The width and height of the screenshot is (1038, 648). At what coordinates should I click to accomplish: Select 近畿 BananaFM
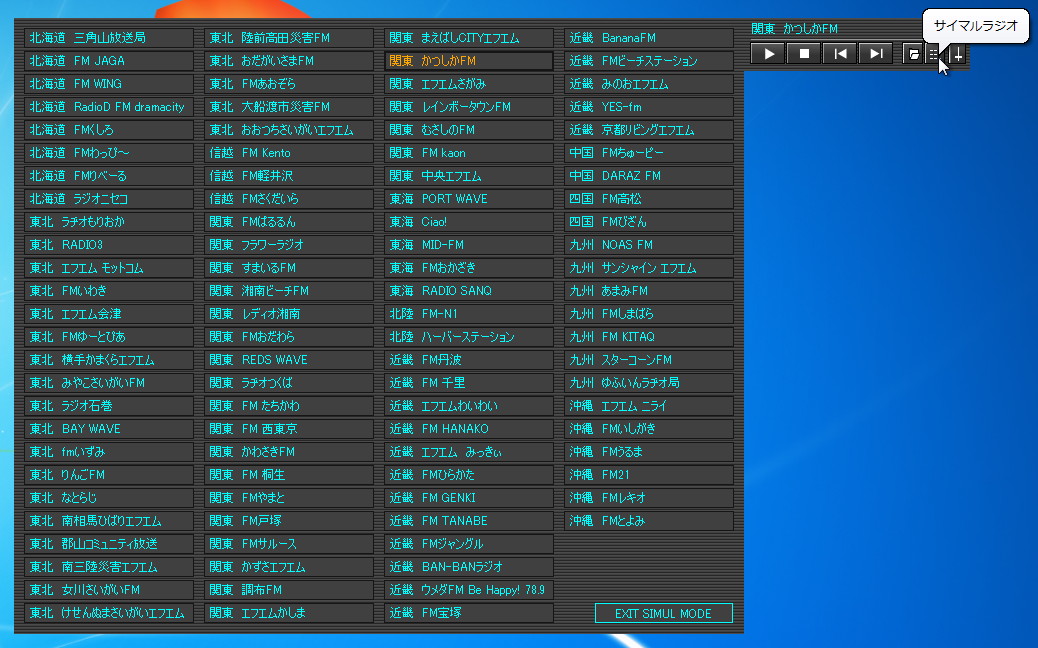click(649, 38)
